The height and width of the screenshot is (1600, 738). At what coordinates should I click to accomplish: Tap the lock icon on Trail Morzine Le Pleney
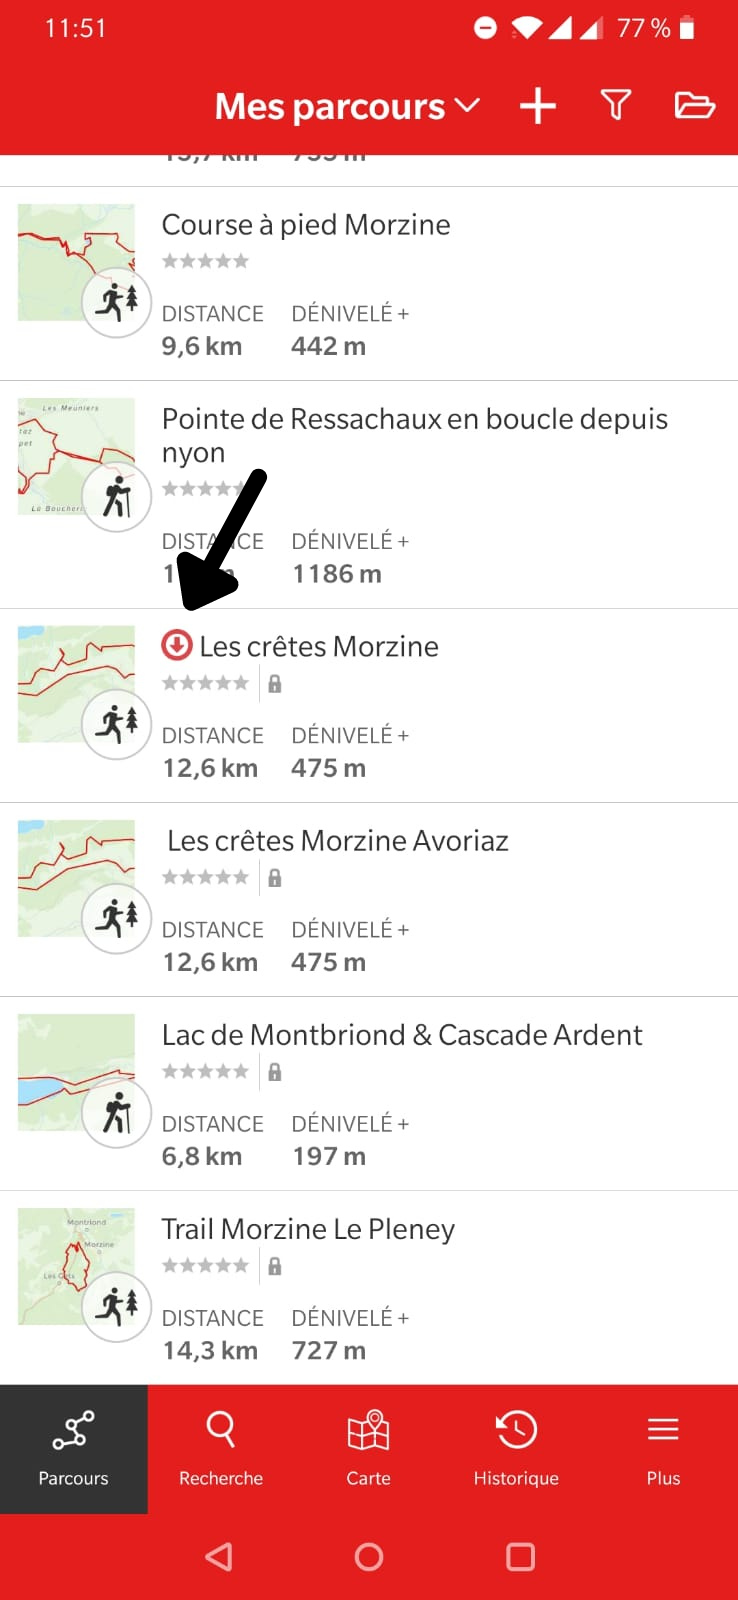point(275,1266)
